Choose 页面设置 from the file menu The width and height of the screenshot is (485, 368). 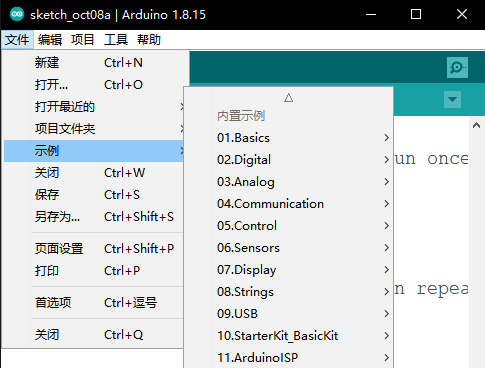point(94,249)
